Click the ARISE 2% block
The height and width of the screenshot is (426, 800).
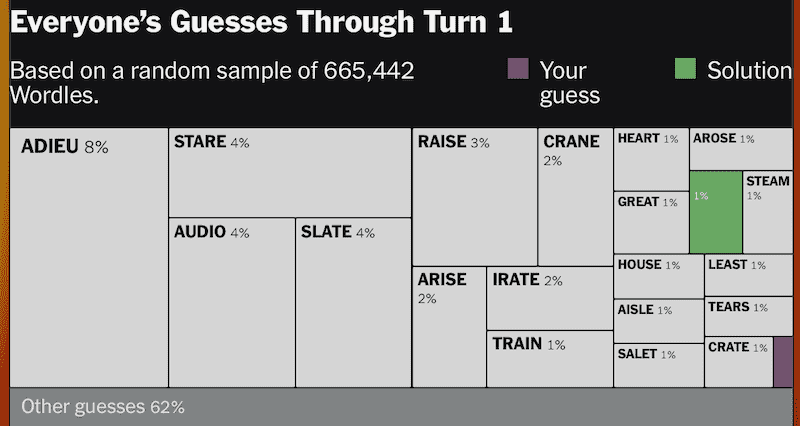(449, 327)
